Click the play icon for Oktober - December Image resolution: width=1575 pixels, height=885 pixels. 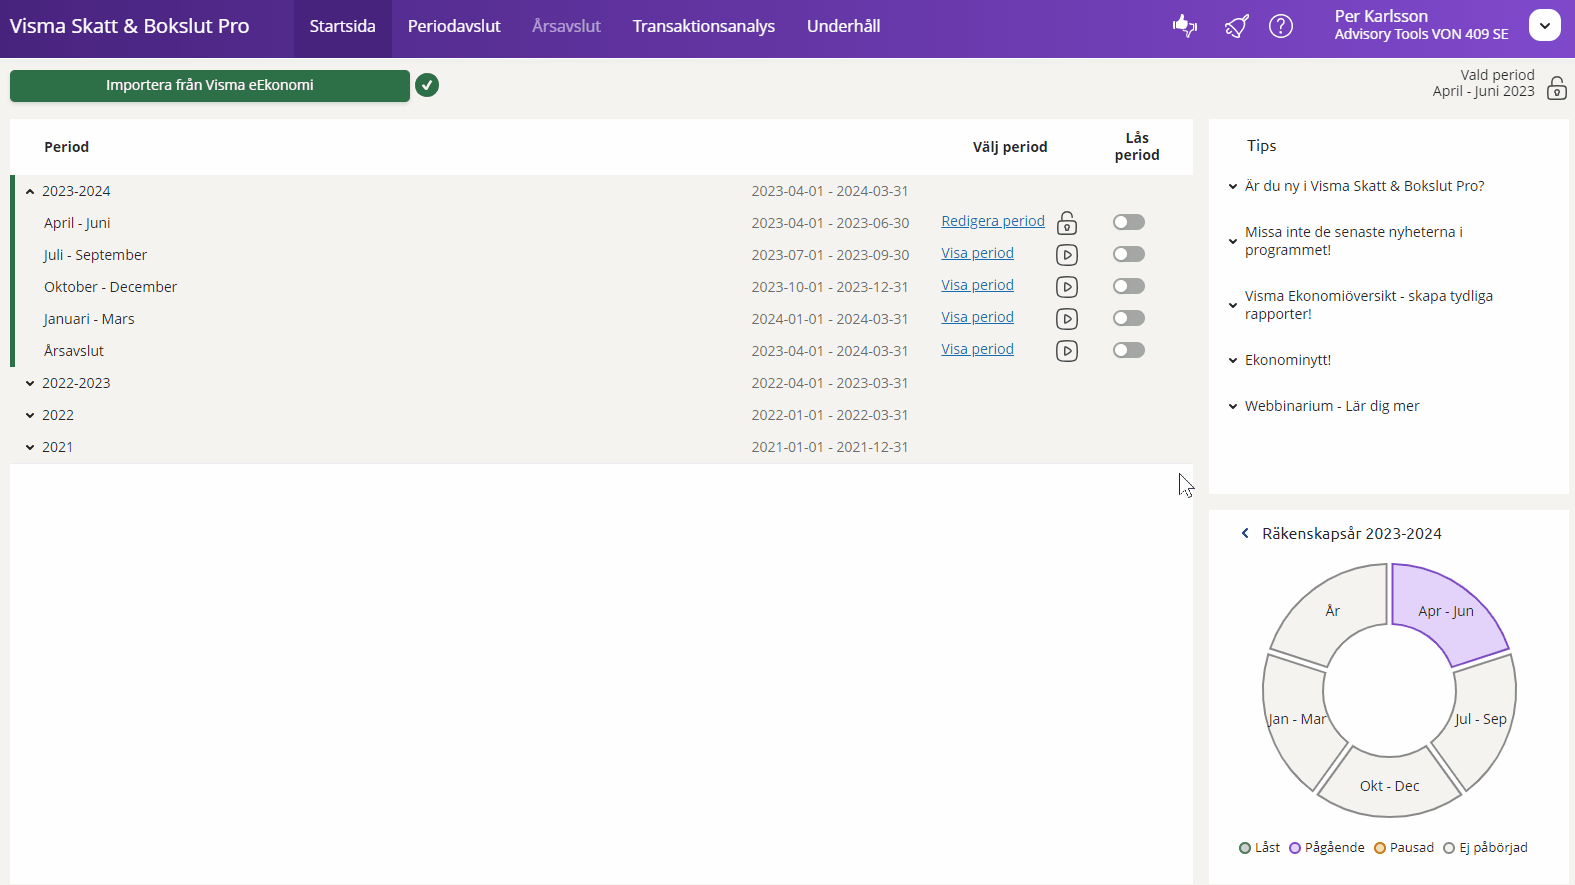(1067, 287)
